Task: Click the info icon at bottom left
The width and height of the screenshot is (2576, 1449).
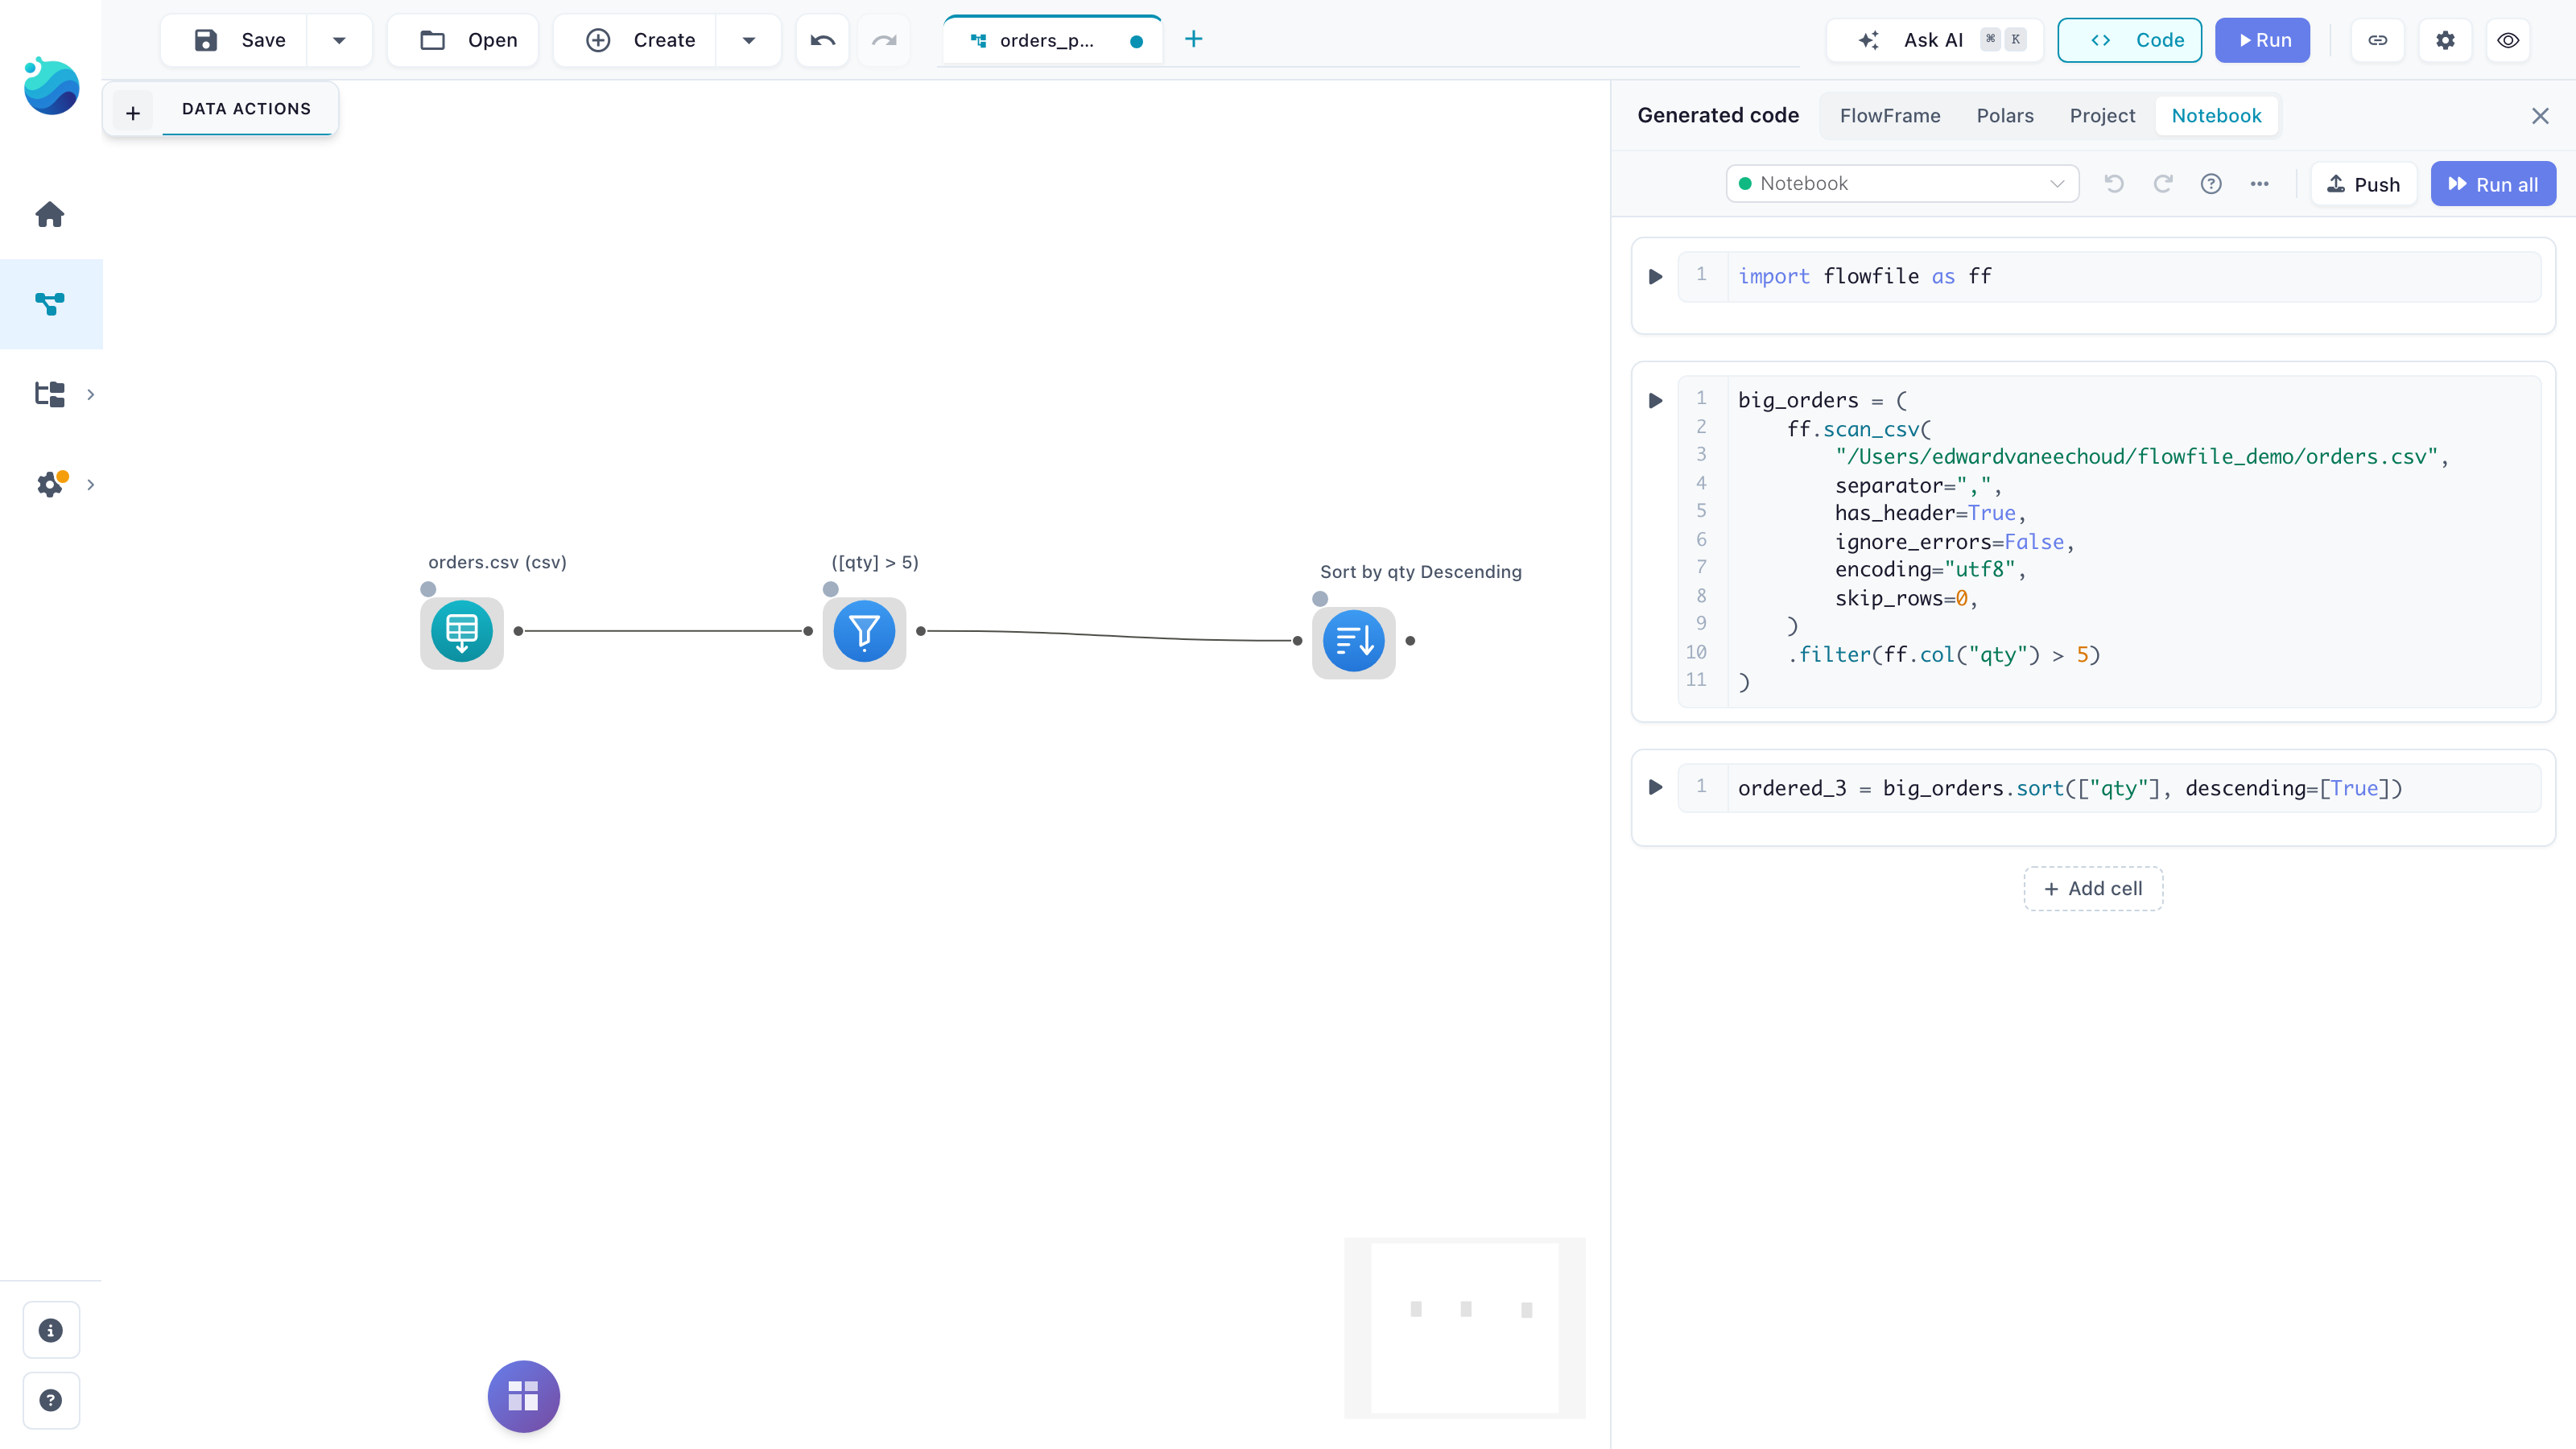Action: [x=51, y=1330]
